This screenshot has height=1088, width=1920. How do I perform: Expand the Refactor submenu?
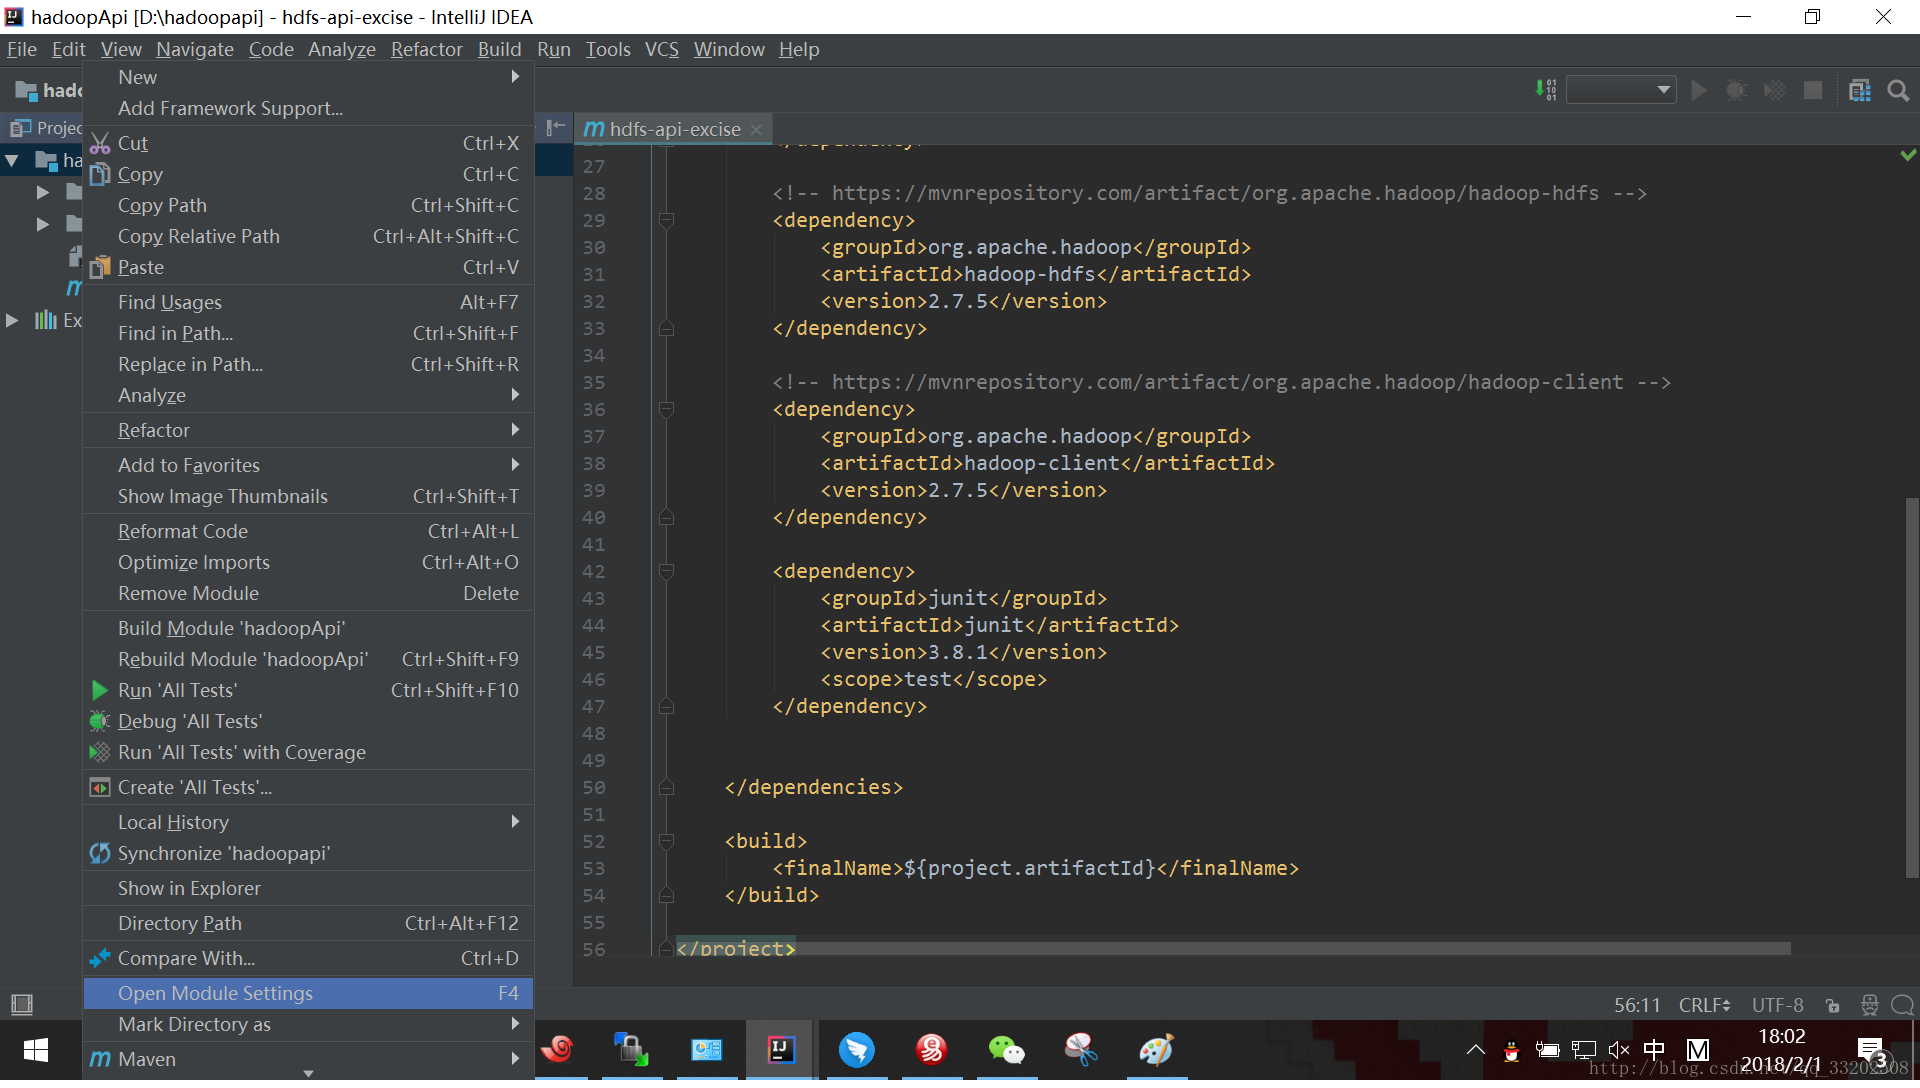click(308, 430)
